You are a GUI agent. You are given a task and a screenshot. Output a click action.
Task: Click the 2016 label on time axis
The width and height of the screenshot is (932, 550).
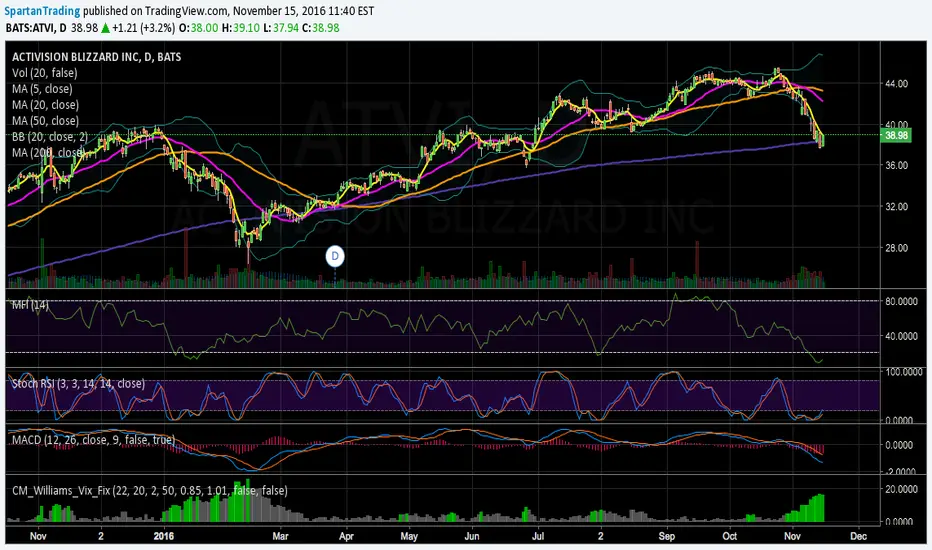(163, 536)
